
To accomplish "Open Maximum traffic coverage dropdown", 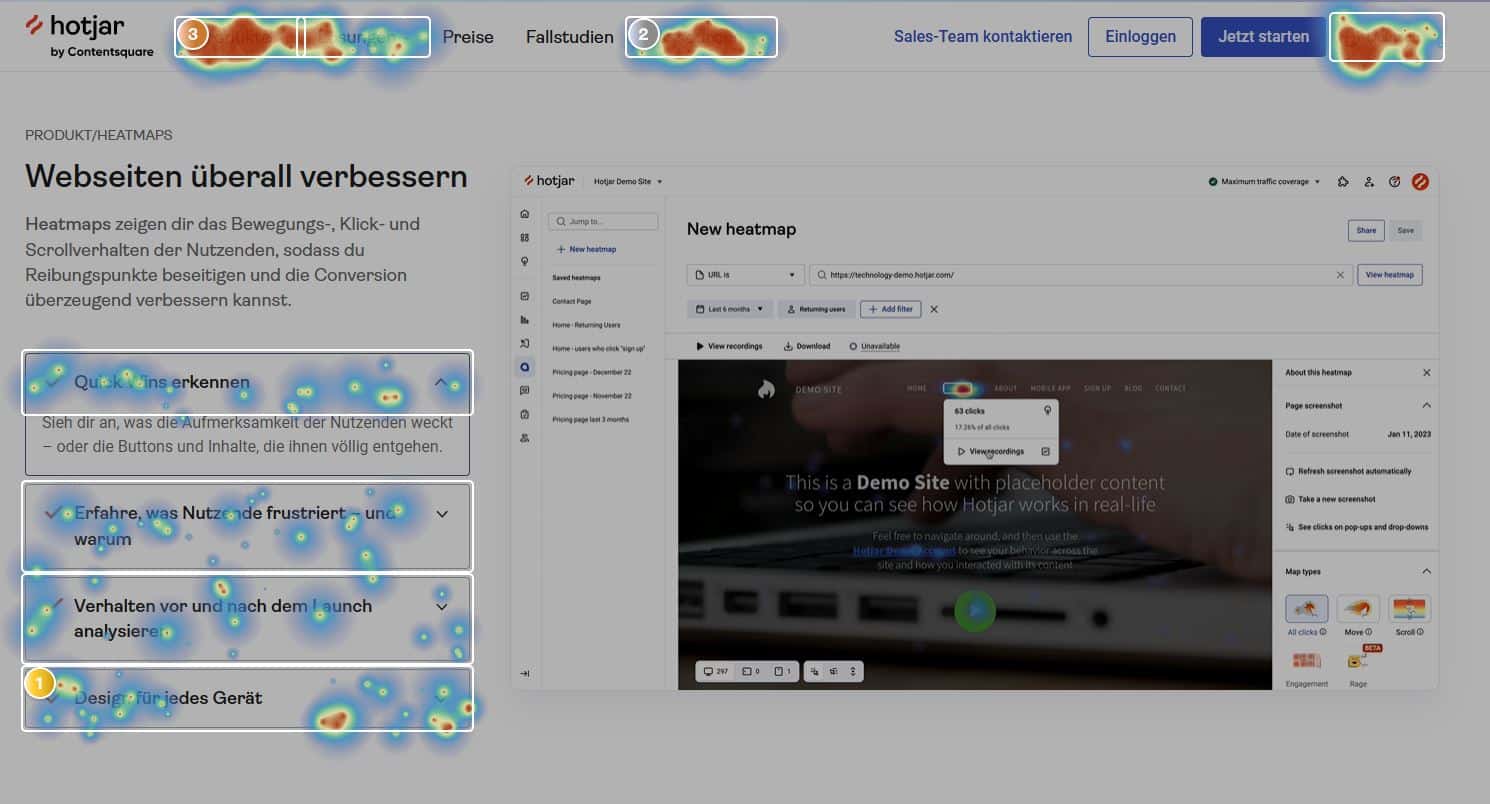I will tap(1265, 182).
